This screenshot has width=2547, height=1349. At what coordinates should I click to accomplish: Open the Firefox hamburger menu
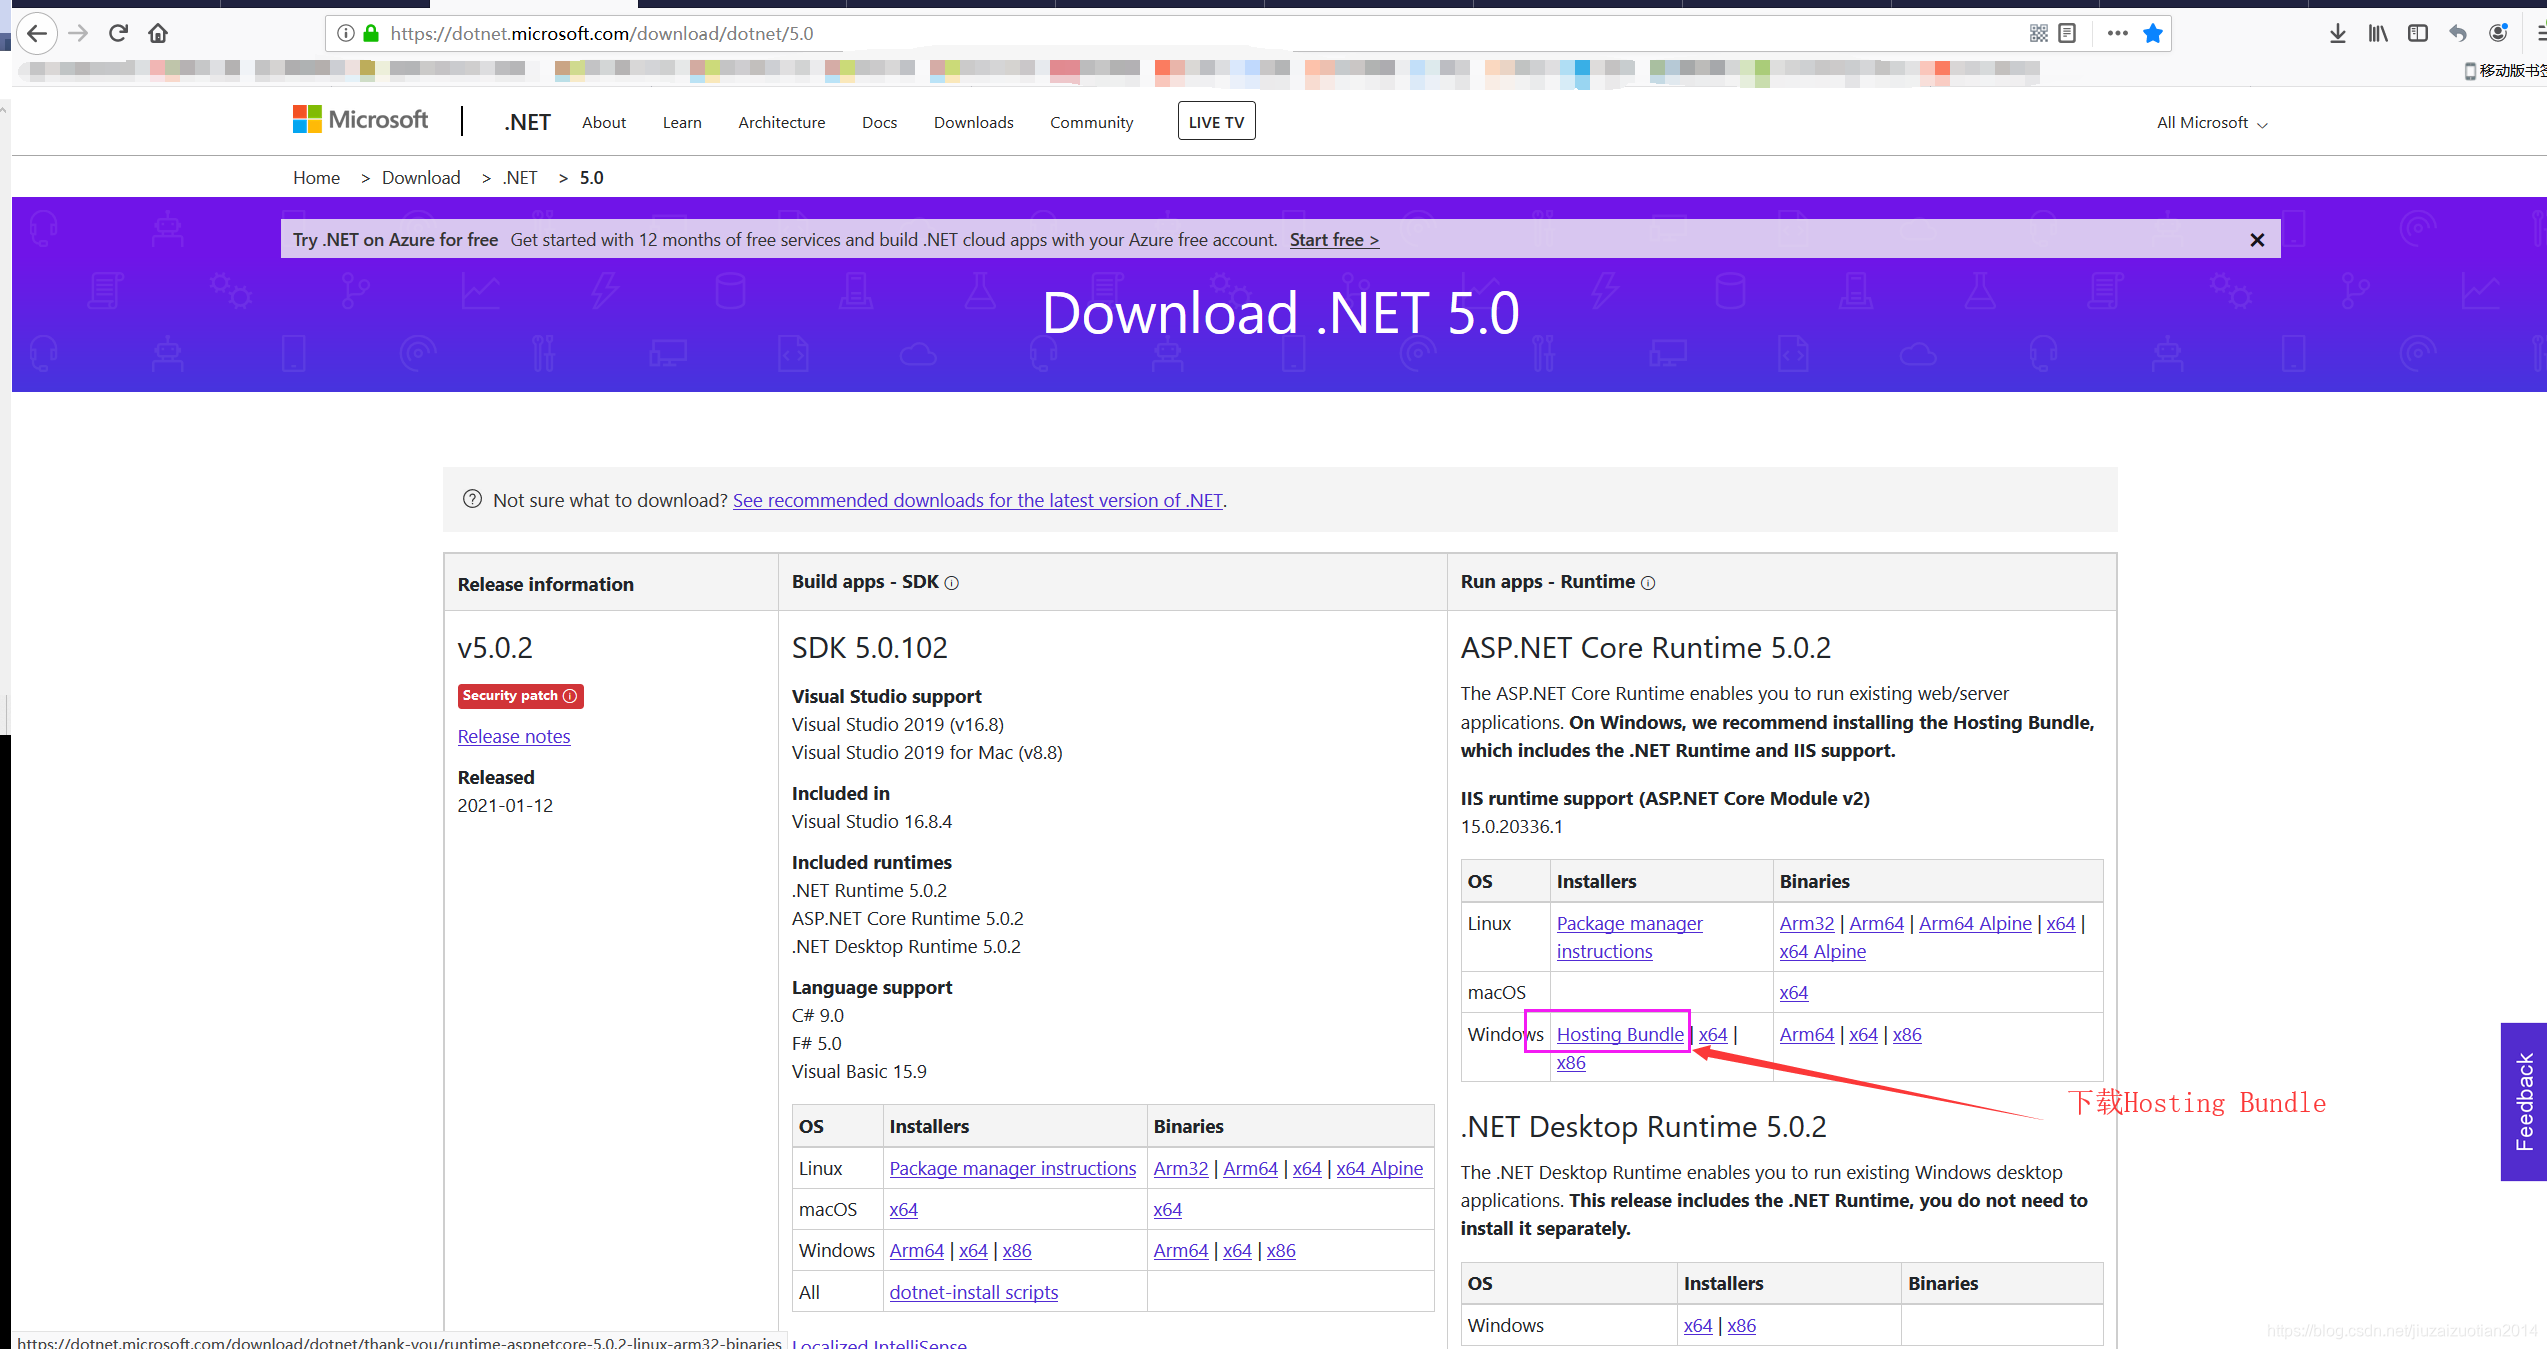point(2540,32)
